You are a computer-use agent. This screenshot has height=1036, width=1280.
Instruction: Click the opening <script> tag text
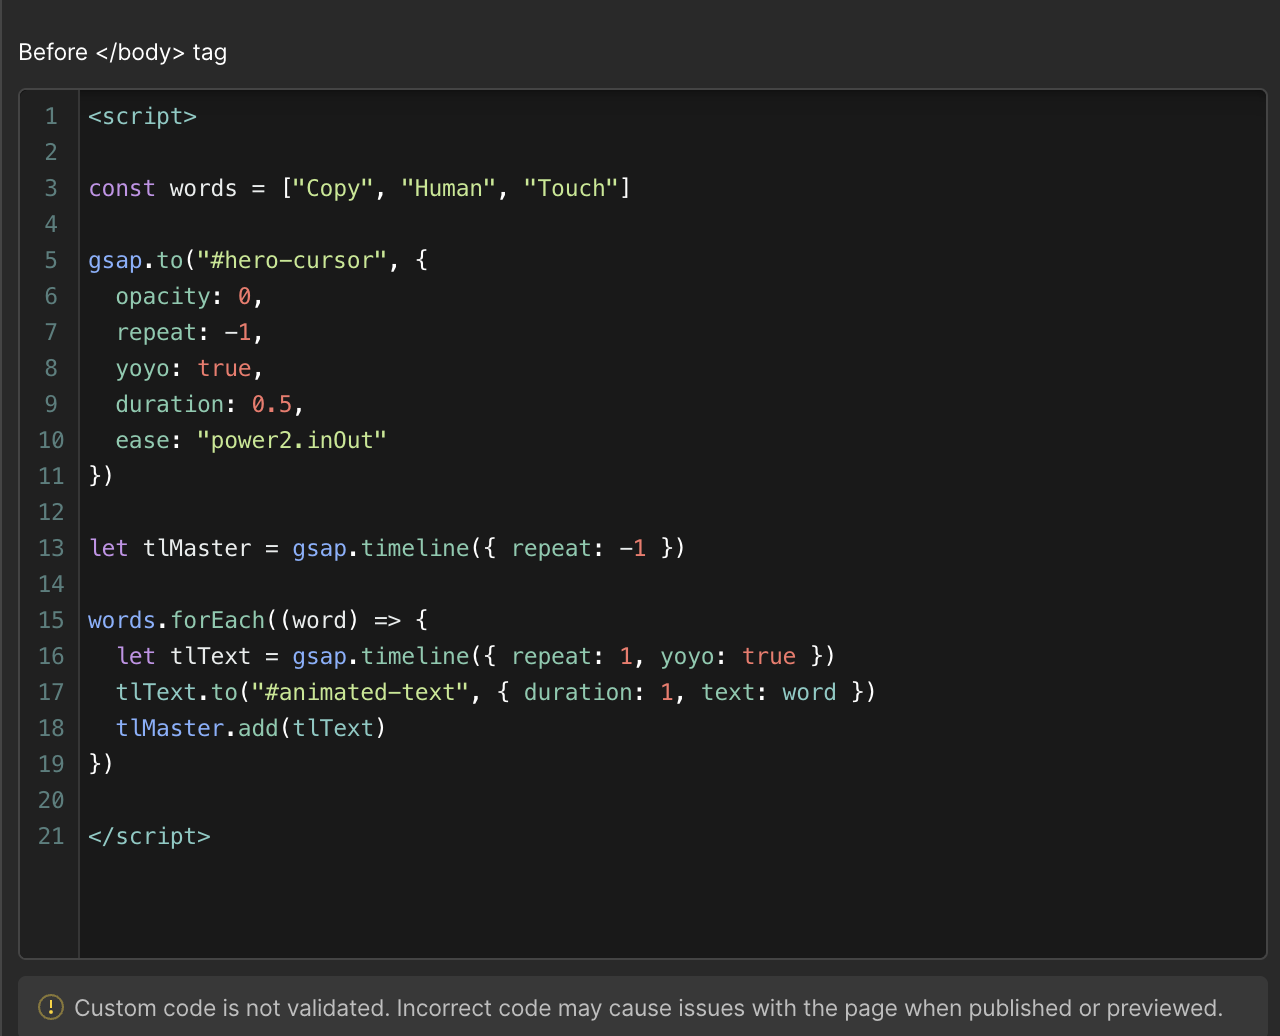coord(143,116)
